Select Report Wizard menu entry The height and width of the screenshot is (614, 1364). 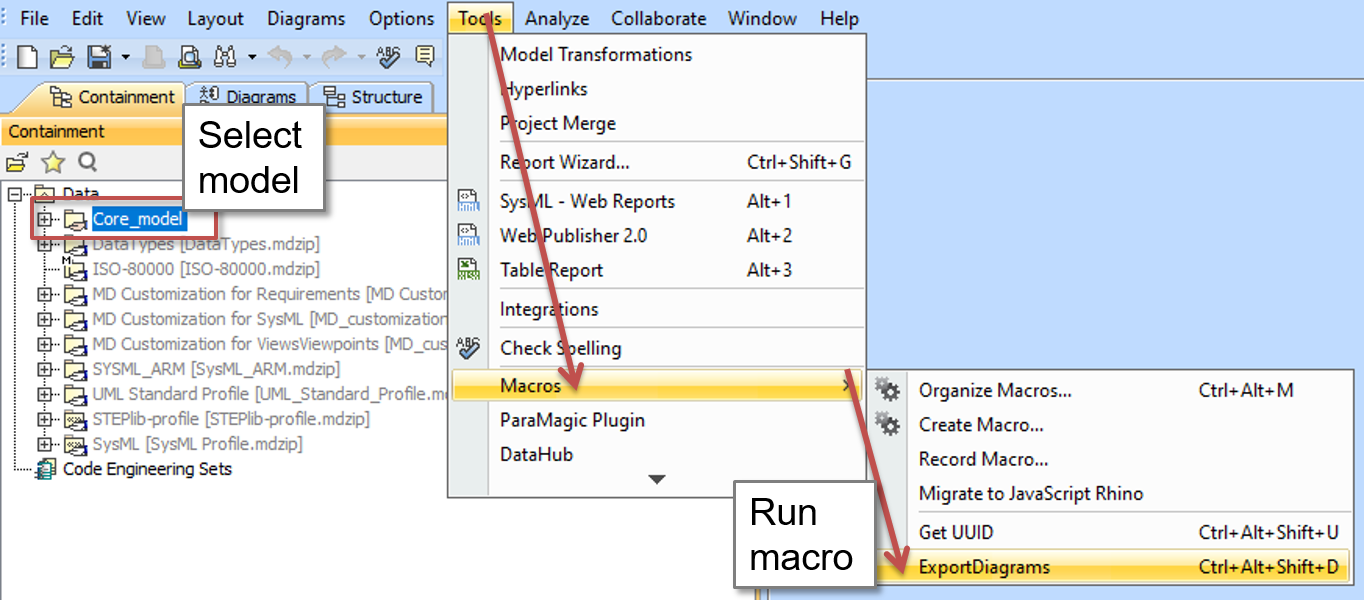pos(564,162)
